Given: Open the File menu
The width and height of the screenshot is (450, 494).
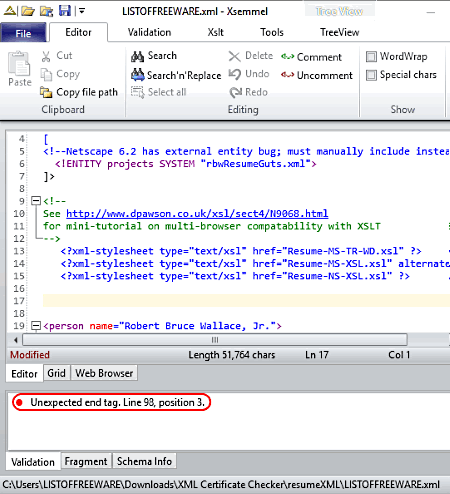Looking at the screenshot, I should click(x=23, y=33).
